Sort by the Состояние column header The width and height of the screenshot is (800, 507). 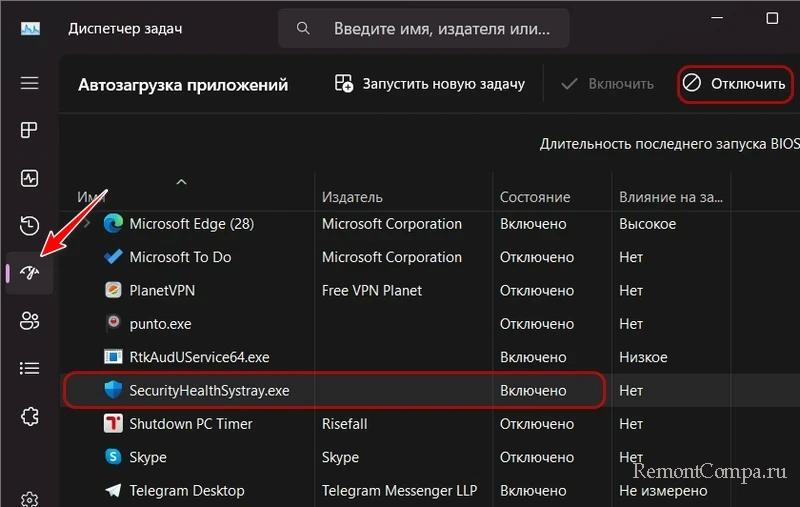coord(535,197)
